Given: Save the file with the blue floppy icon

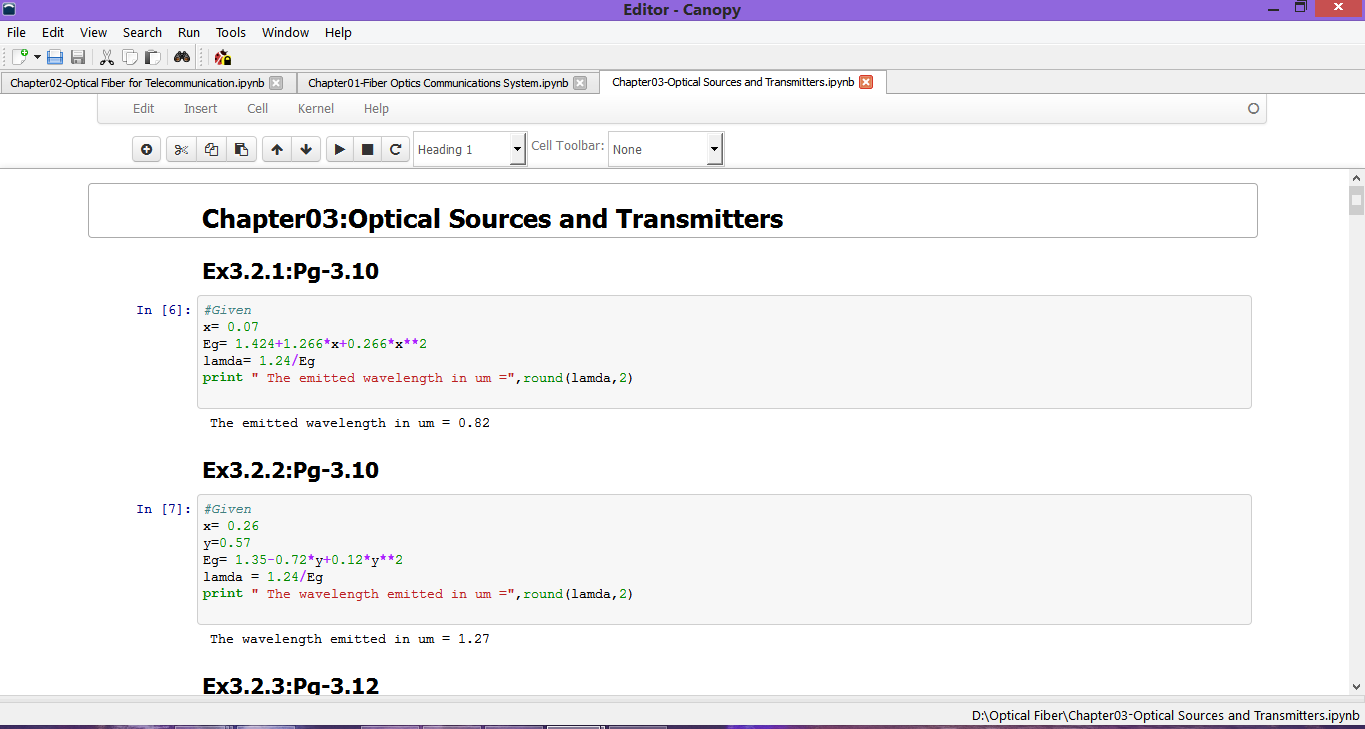Looking at the screenshot, I should (55, 58).
